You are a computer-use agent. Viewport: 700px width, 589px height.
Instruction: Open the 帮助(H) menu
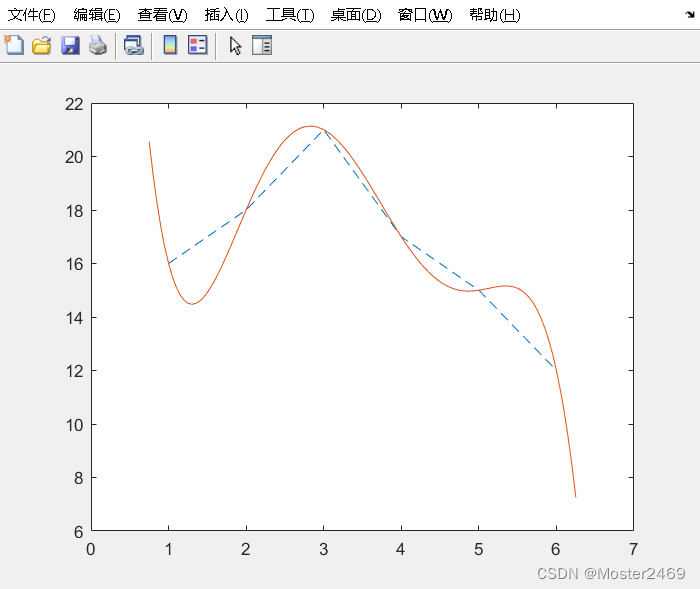(x=495, y=15)
